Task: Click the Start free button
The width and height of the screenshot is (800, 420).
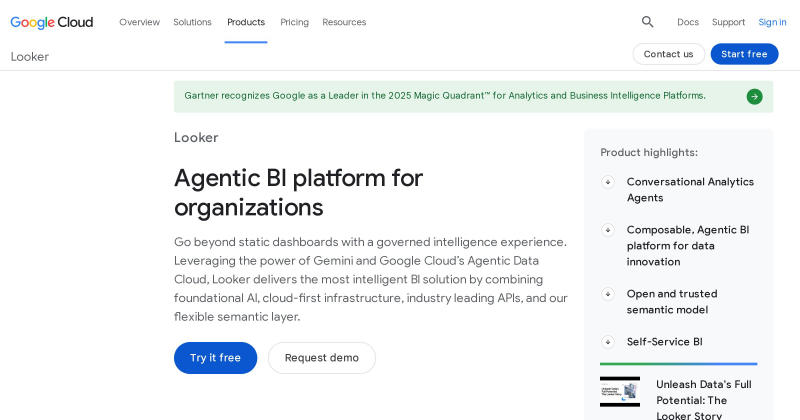Action: tap(744, 54)
